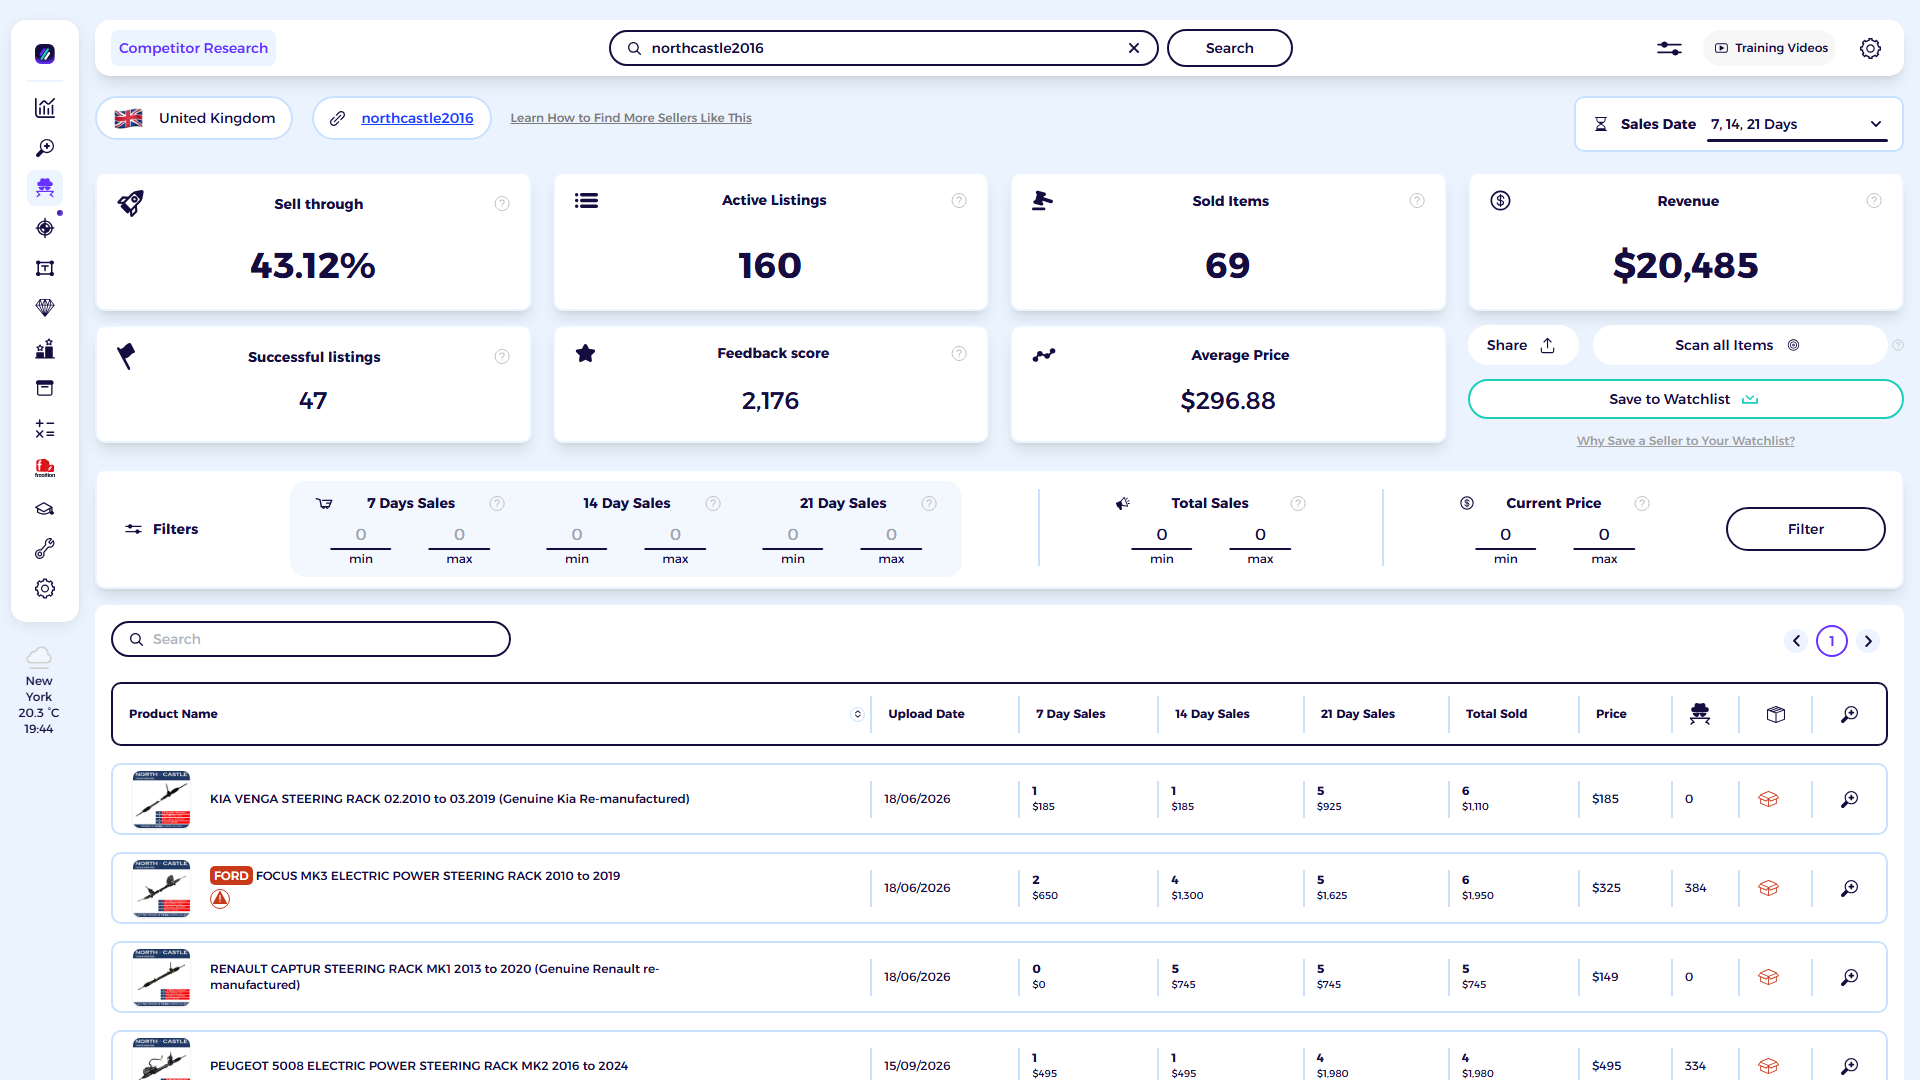
Task: Open the diamond sidebar icon
Action: (x=45, y=308)
